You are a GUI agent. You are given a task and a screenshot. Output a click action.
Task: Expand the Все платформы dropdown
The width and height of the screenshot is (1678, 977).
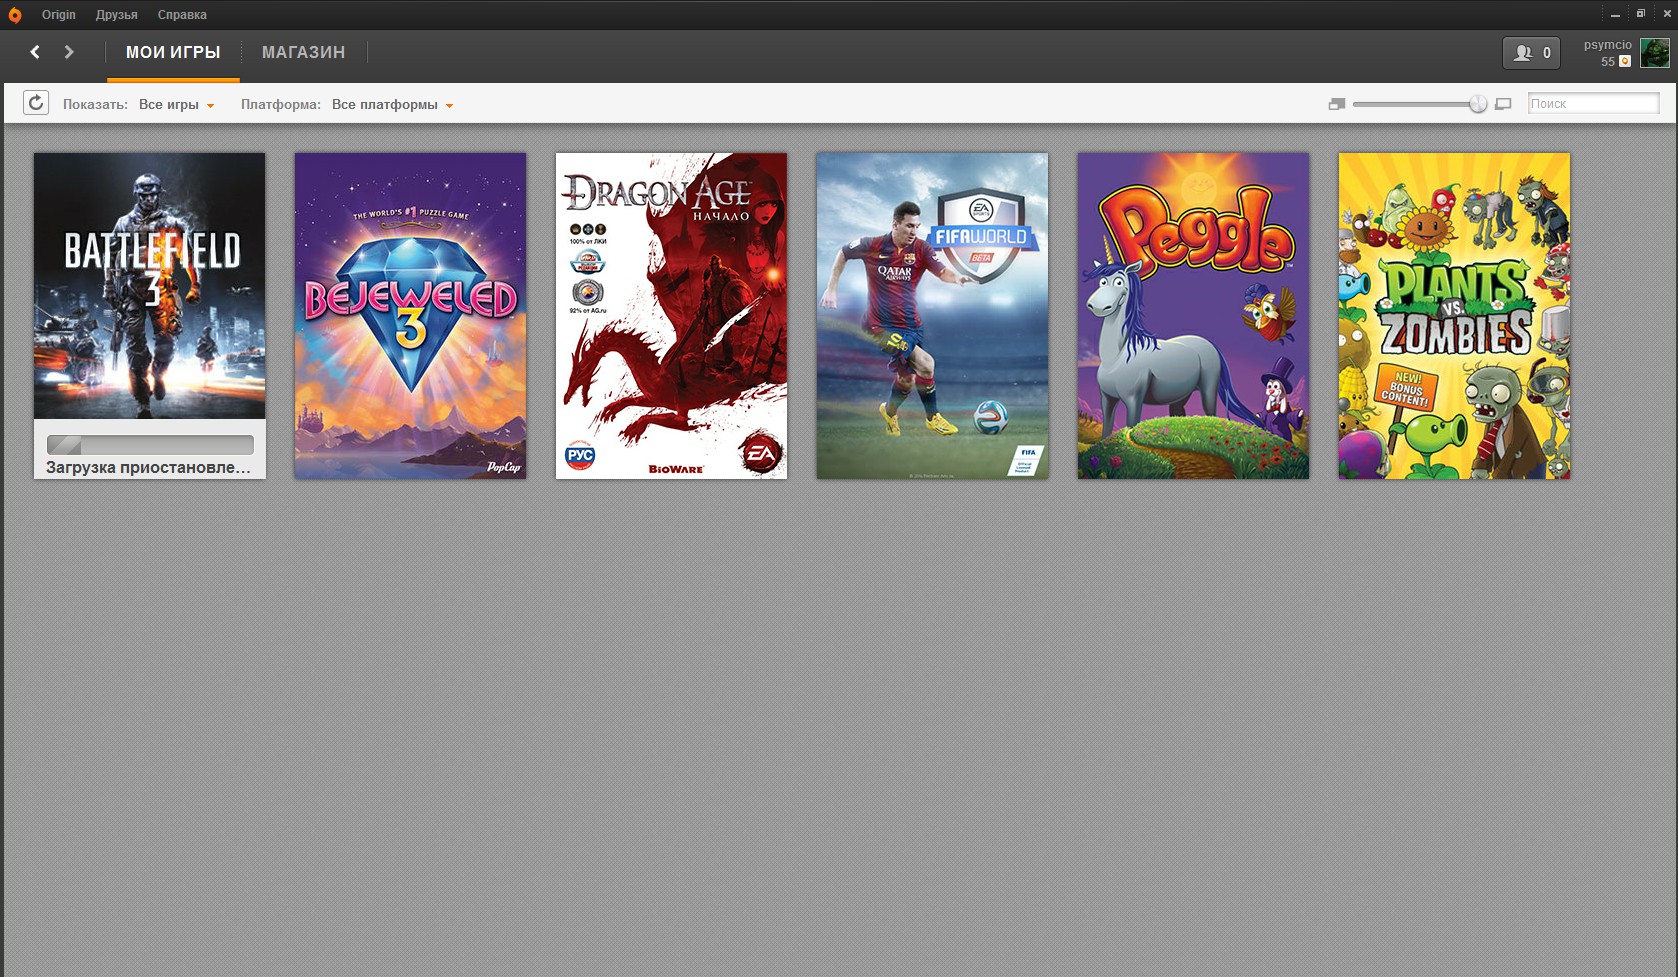(x=392, y=104)
